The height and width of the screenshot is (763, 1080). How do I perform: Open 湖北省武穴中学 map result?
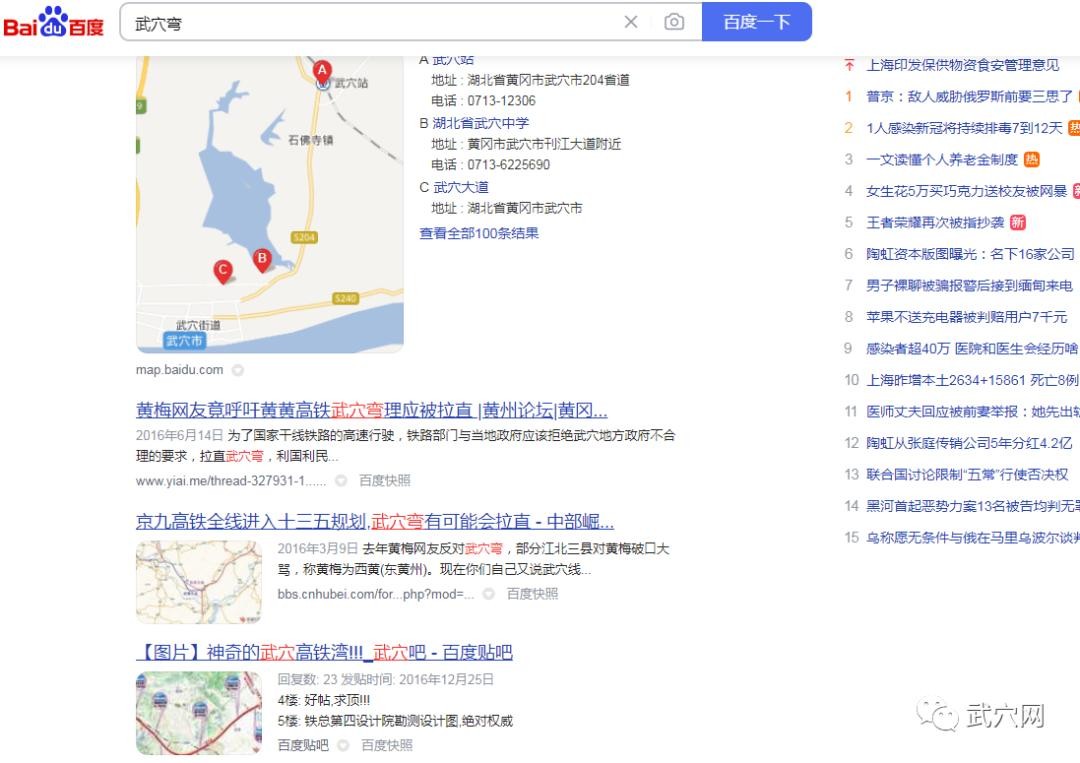[481, 123]
